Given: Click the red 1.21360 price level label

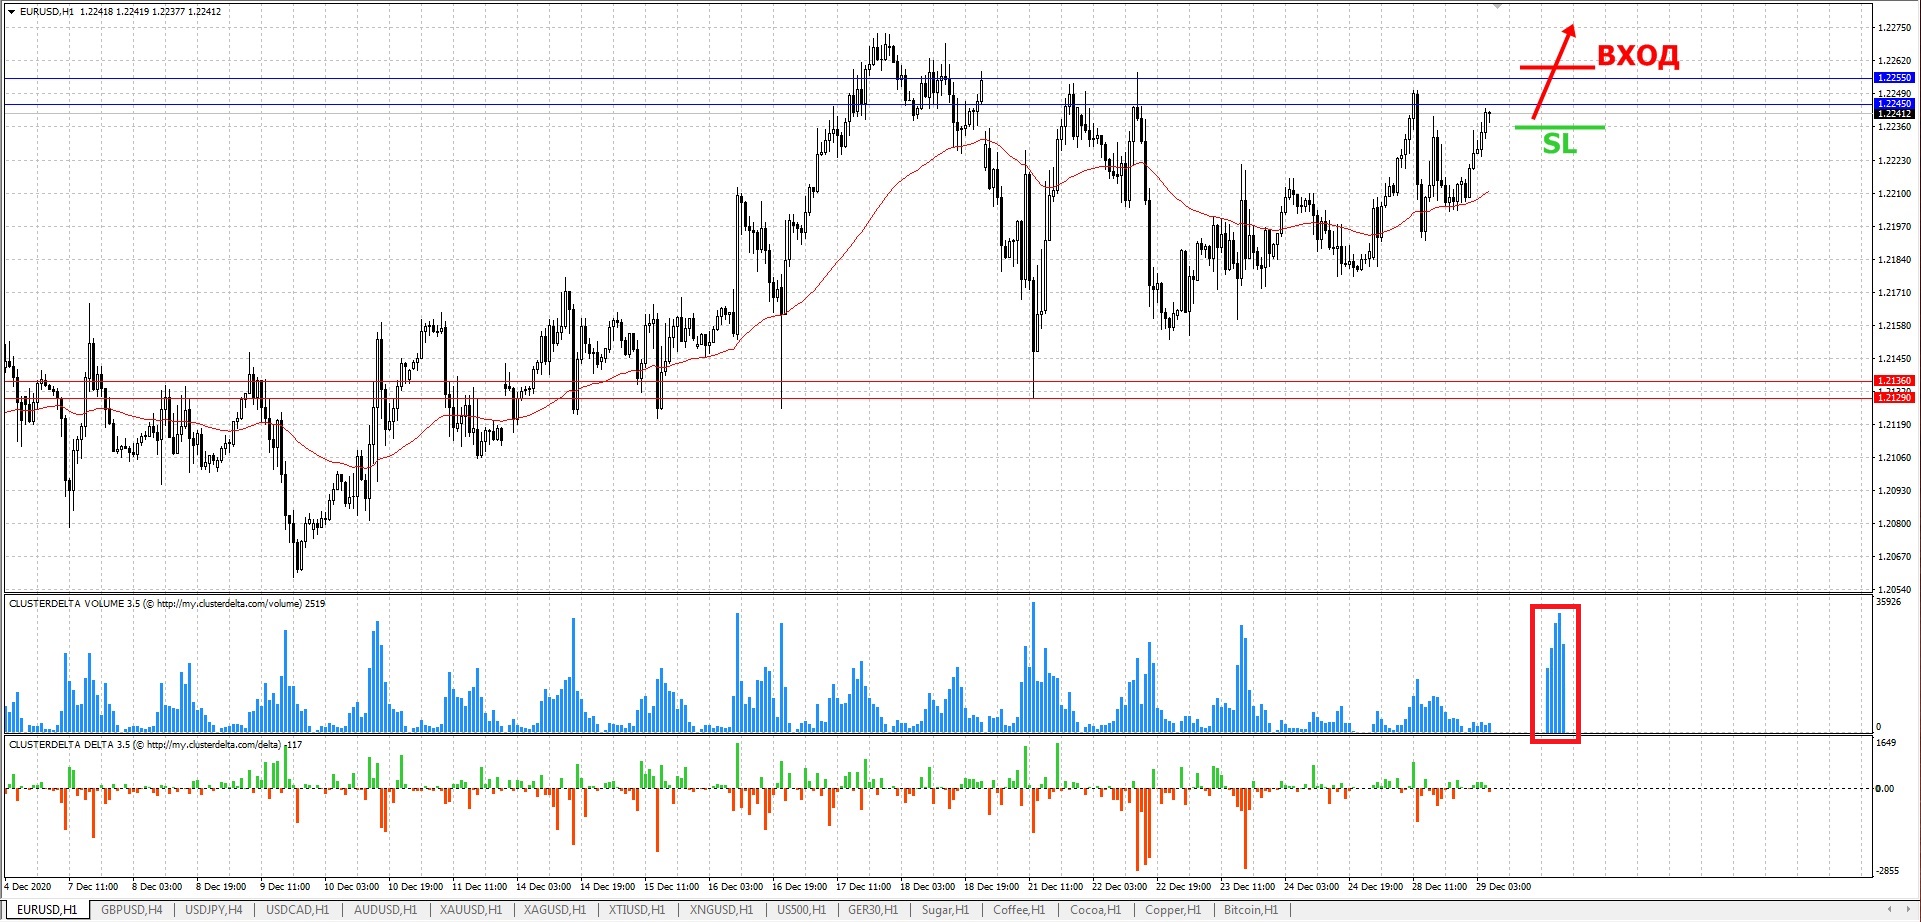Looking at the screenshot, I should (1893, 381).
